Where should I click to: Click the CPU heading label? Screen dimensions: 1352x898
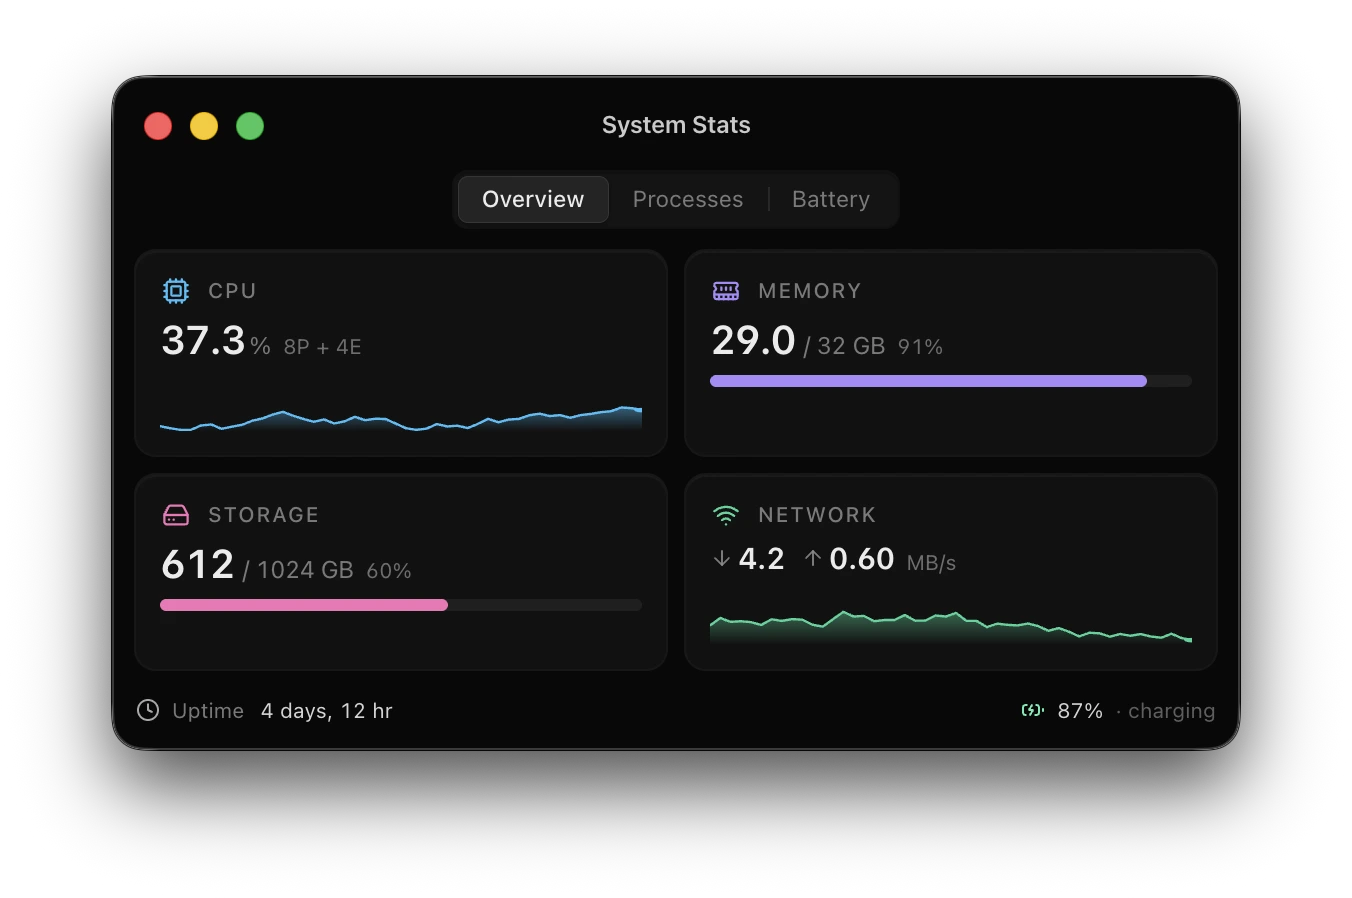(x=232, y=291)
